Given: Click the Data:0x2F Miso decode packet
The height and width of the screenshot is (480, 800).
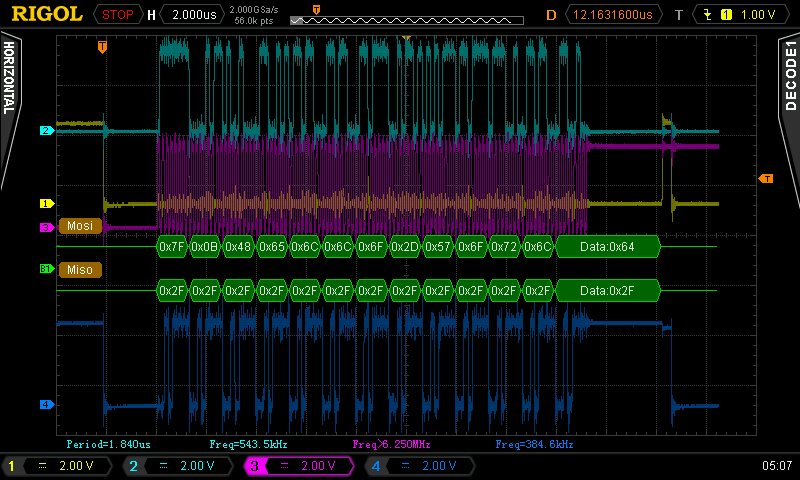Looking at the screenshot, I should 608,291.
